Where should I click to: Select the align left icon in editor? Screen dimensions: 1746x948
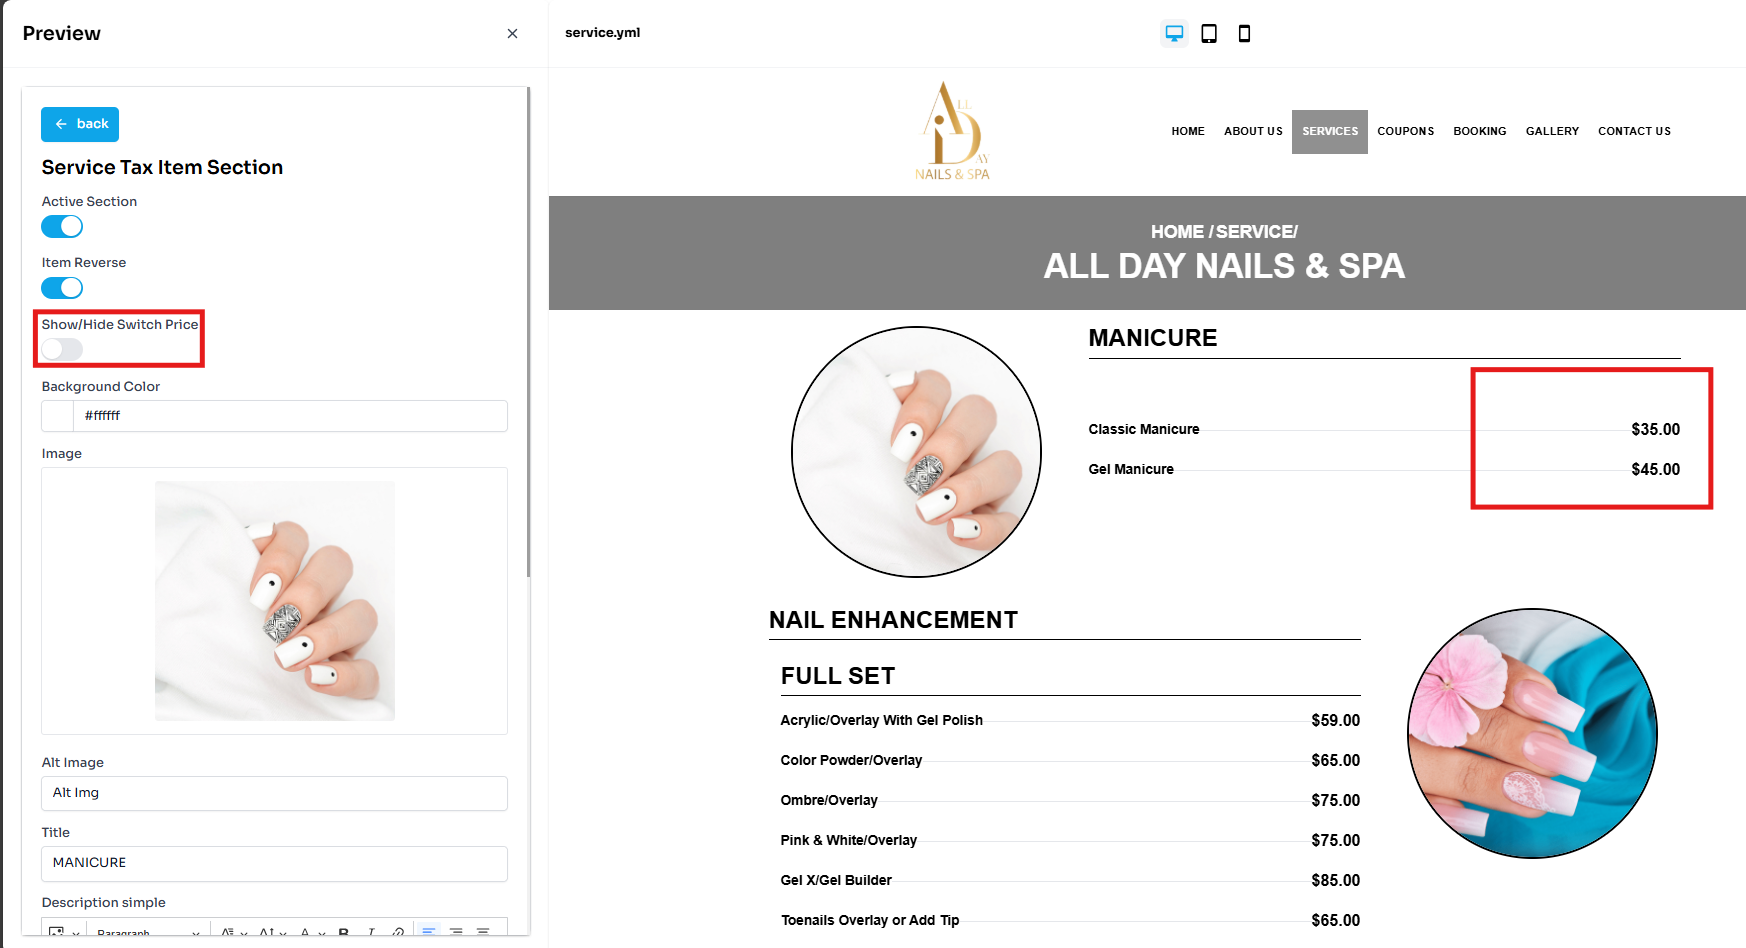point(429,931)
